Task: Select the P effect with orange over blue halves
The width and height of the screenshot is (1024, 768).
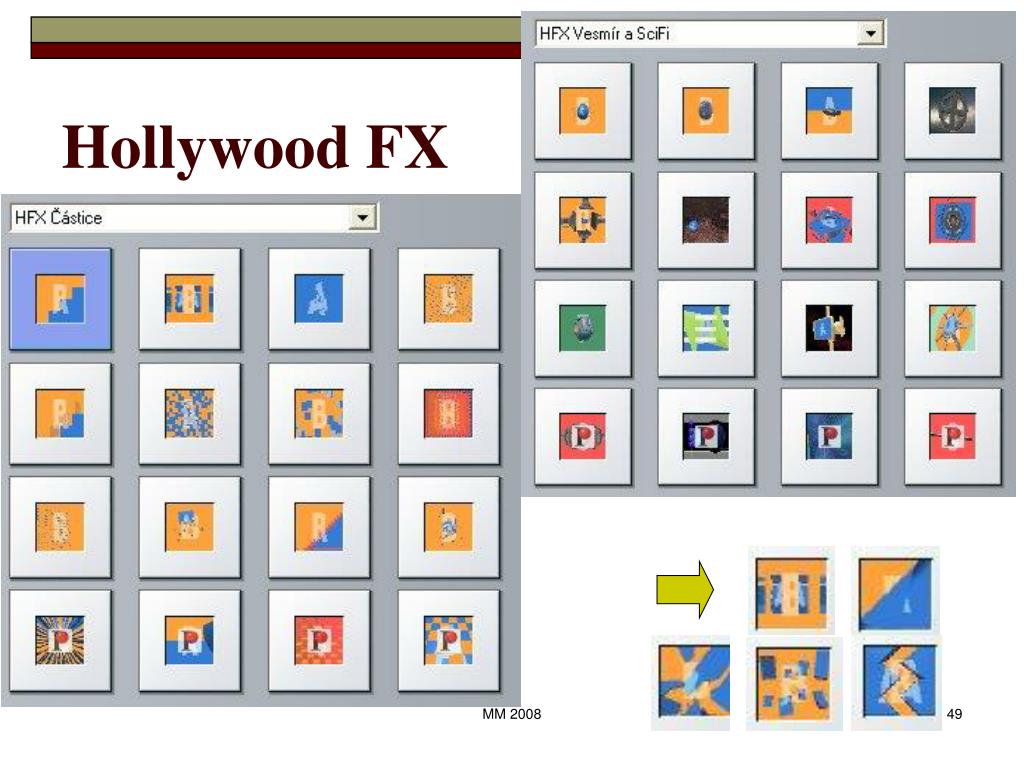Action: [x=189, y=641]
